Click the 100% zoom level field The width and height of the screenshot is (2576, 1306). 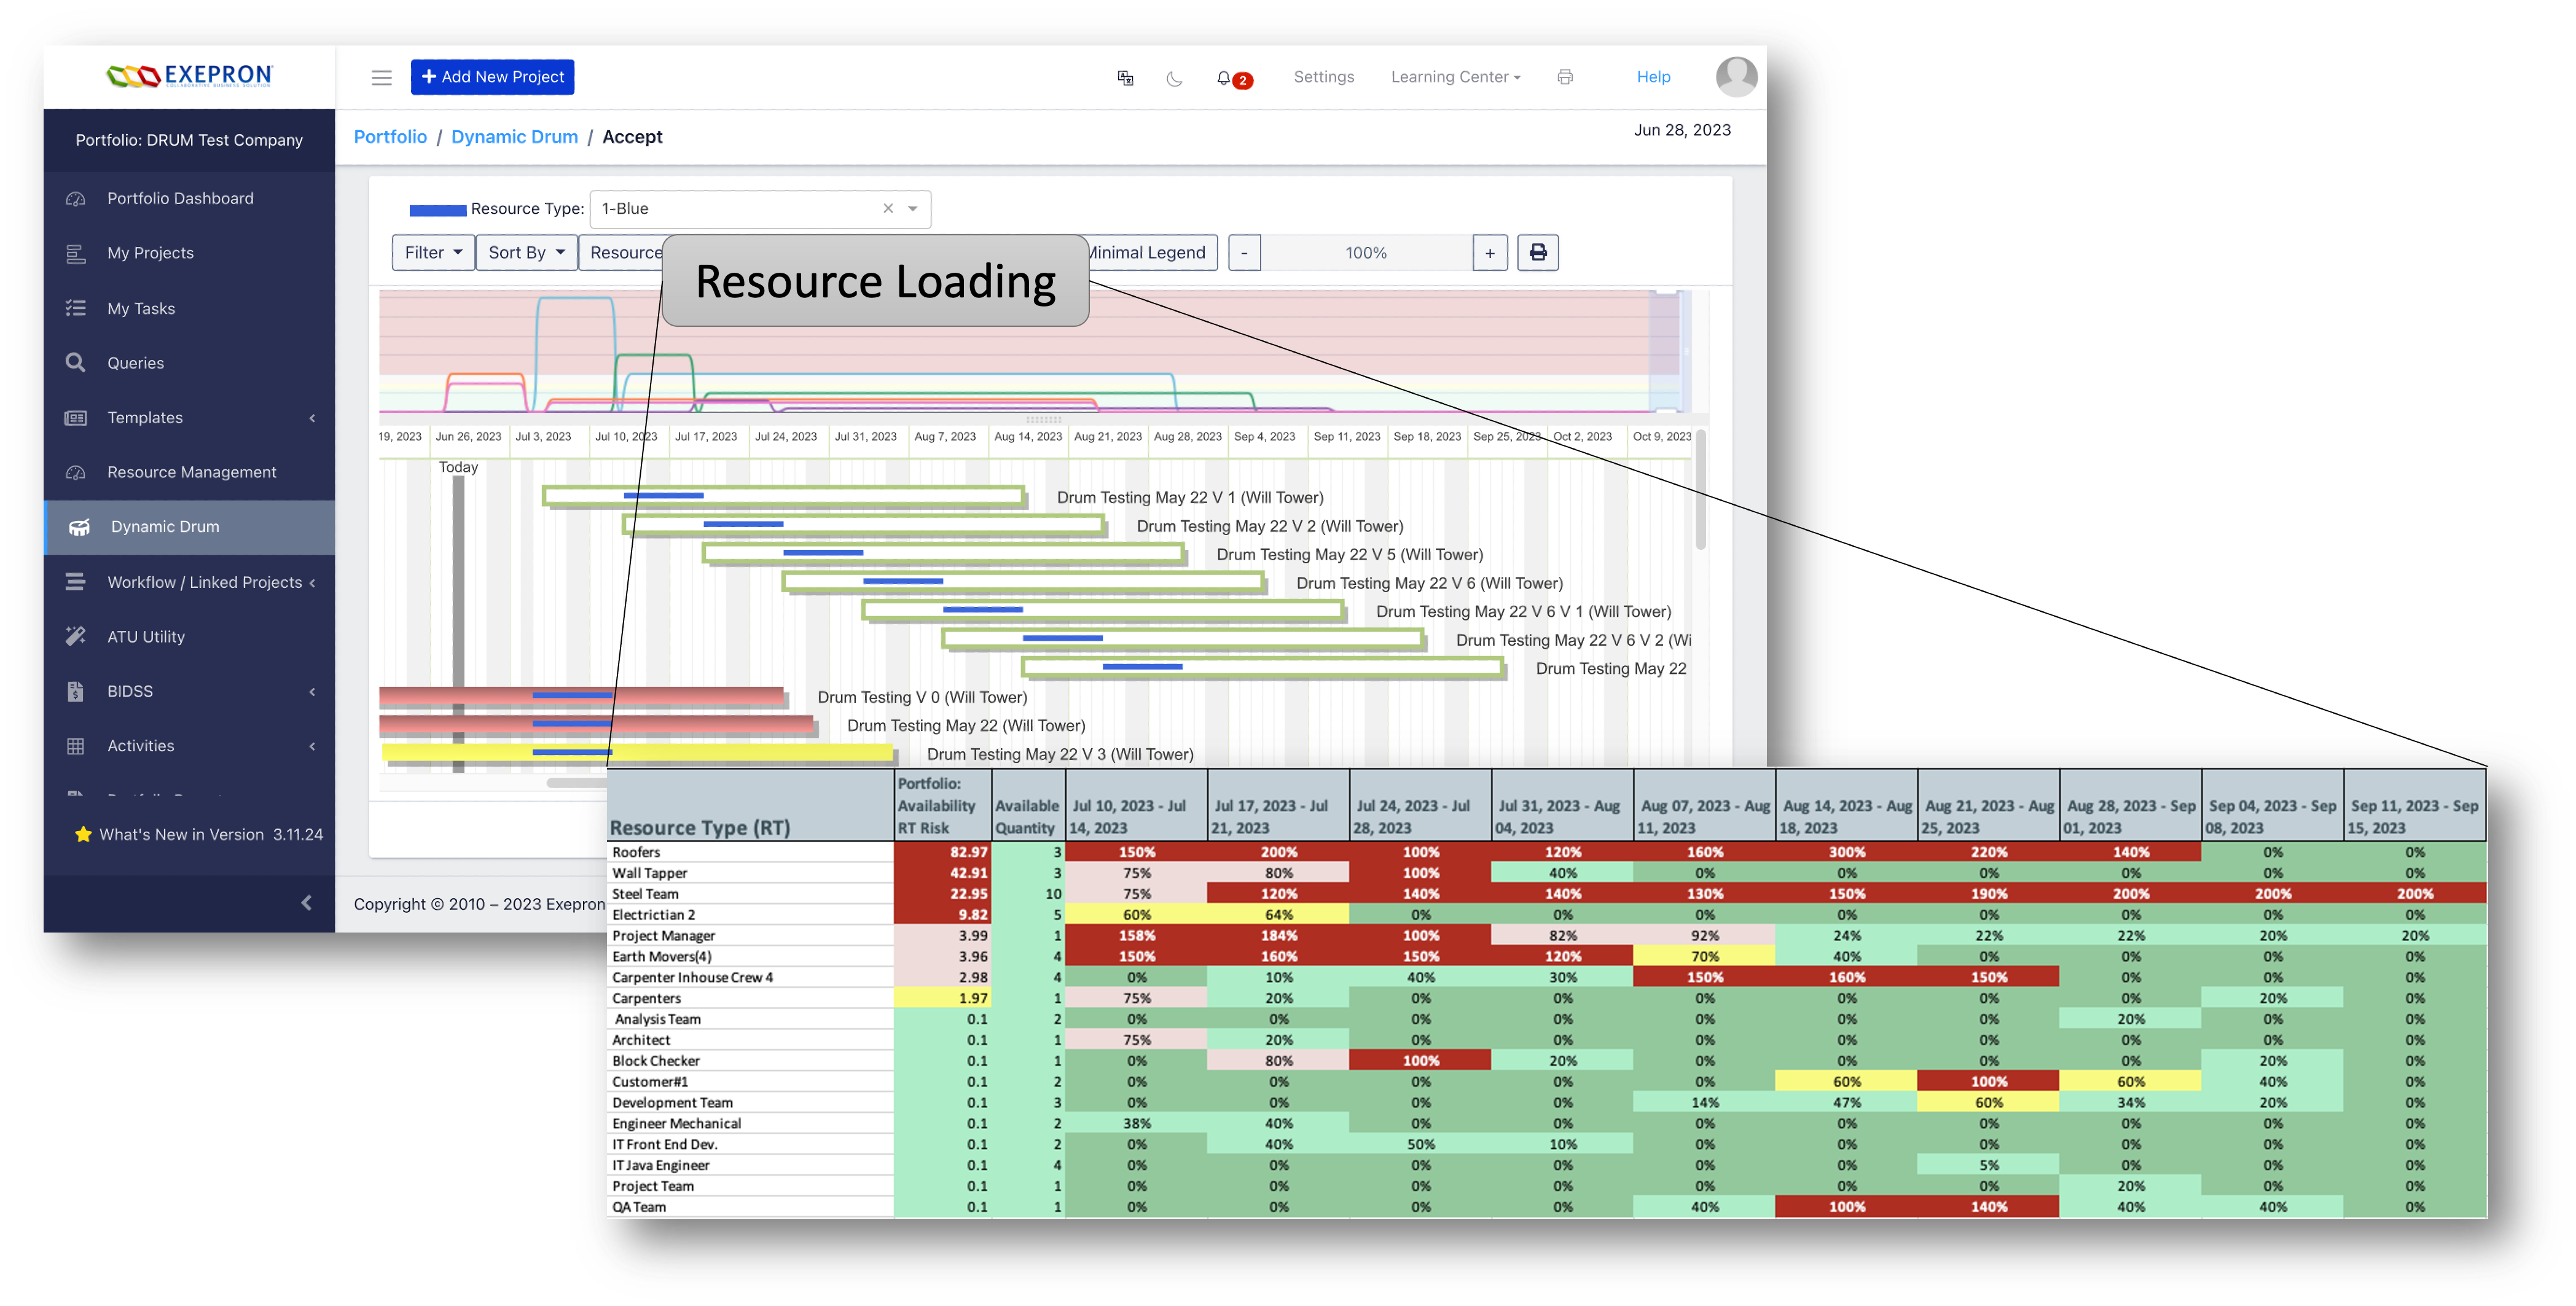(1366, 252)
